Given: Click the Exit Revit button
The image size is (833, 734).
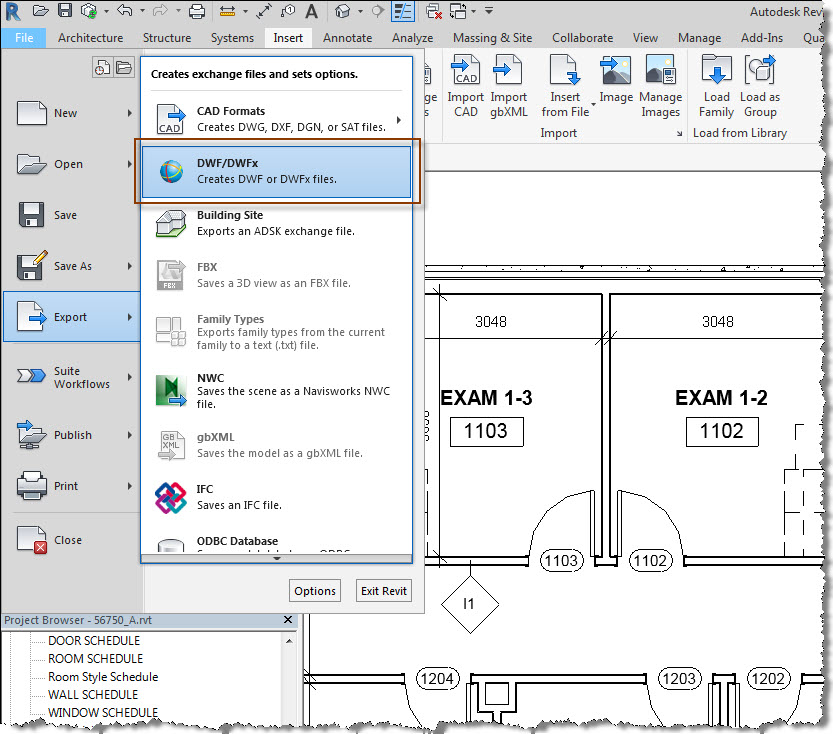Looking at the screenshot, I should tap(383, 590).
